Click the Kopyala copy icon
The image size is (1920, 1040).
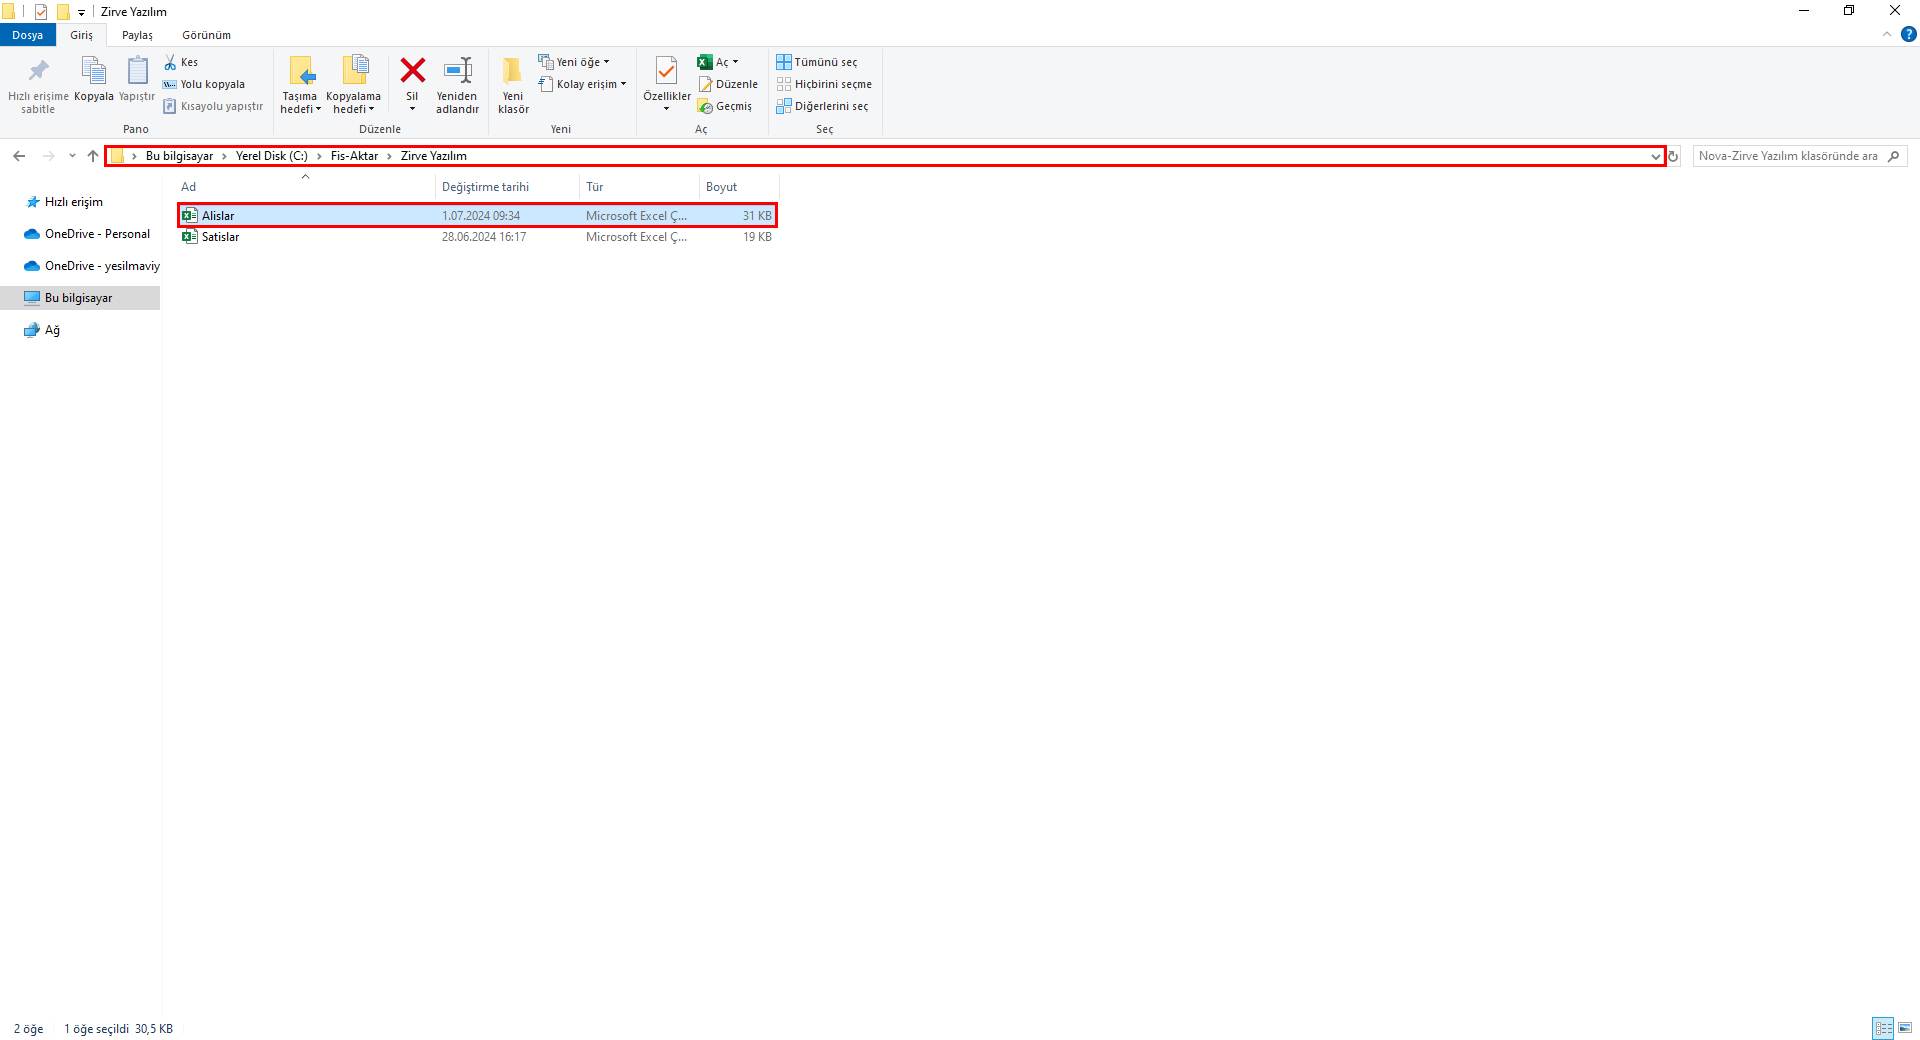point(93,72)
